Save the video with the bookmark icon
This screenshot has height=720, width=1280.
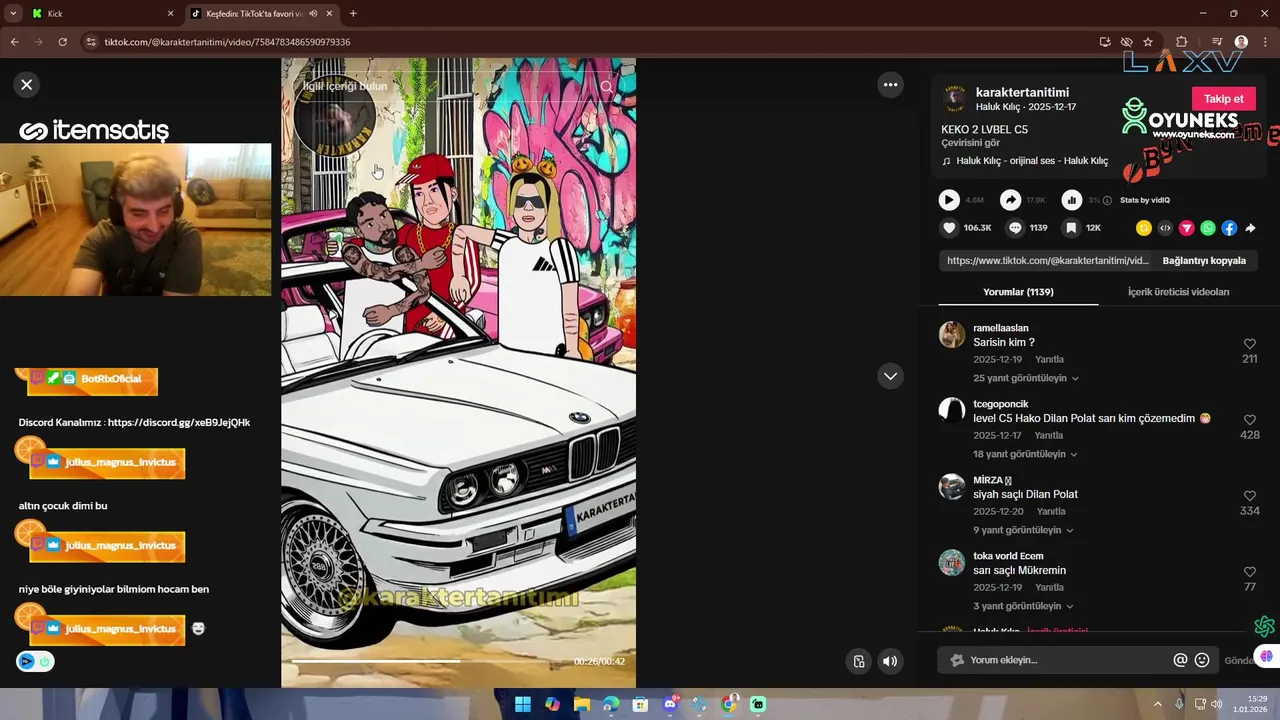[x=1071, y=228]
